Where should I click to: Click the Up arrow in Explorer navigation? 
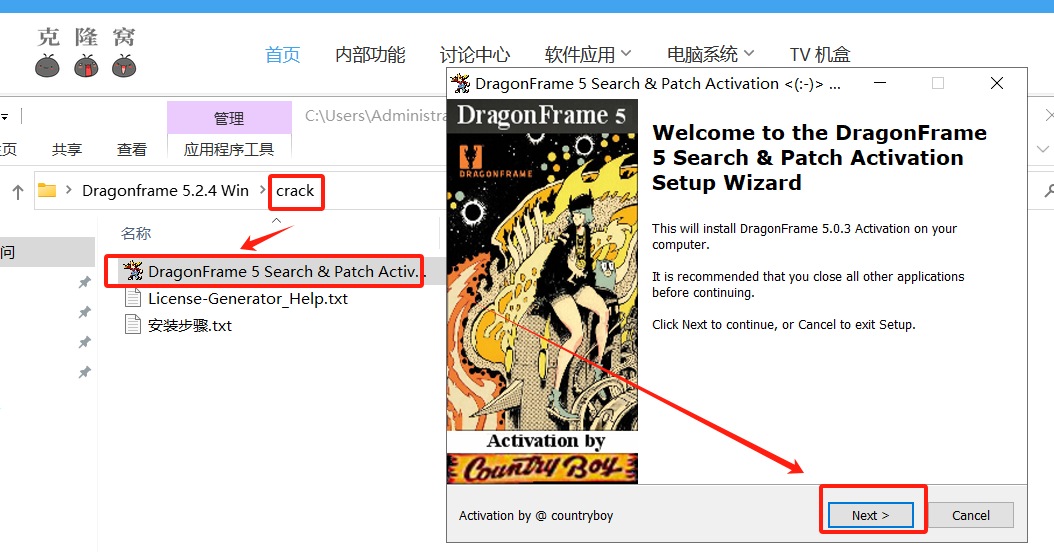[18, 192]
